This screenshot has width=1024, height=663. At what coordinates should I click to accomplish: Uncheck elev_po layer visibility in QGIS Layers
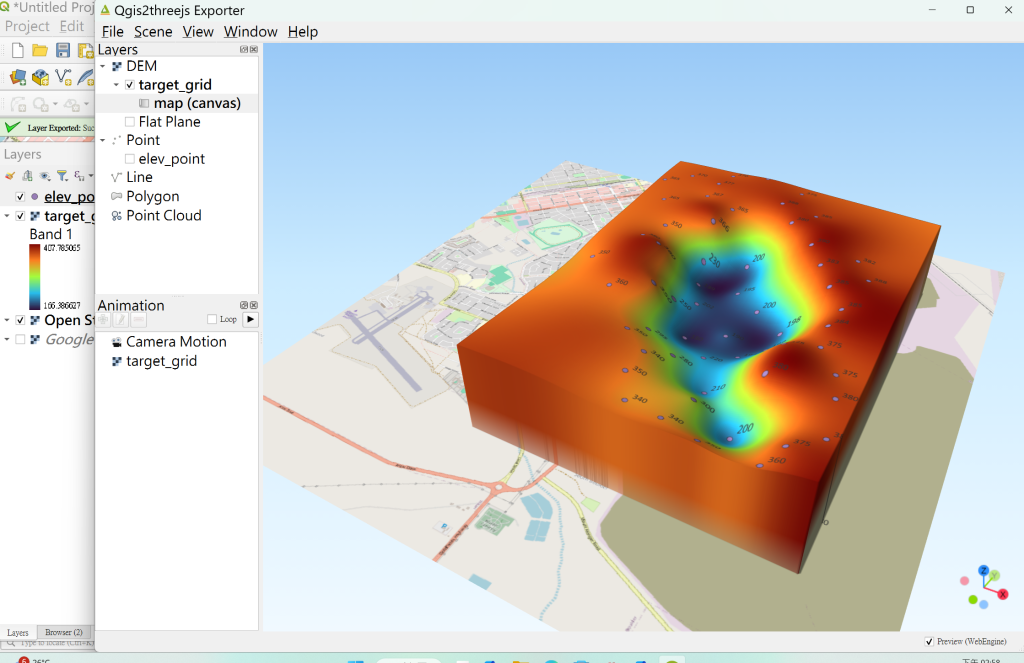pyautogui.click(x=20, y=197)
